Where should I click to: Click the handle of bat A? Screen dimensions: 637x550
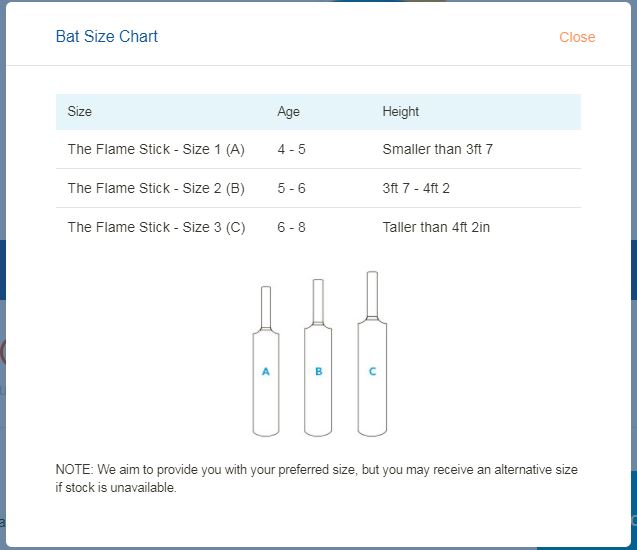(x=266, y=306)
